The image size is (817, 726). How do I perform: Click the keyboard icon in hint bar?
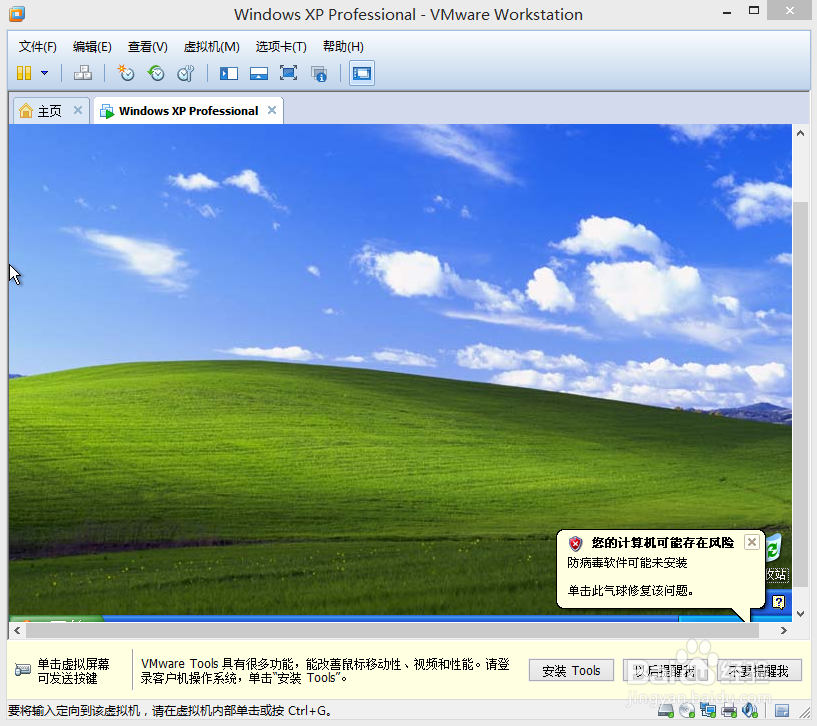22,669
